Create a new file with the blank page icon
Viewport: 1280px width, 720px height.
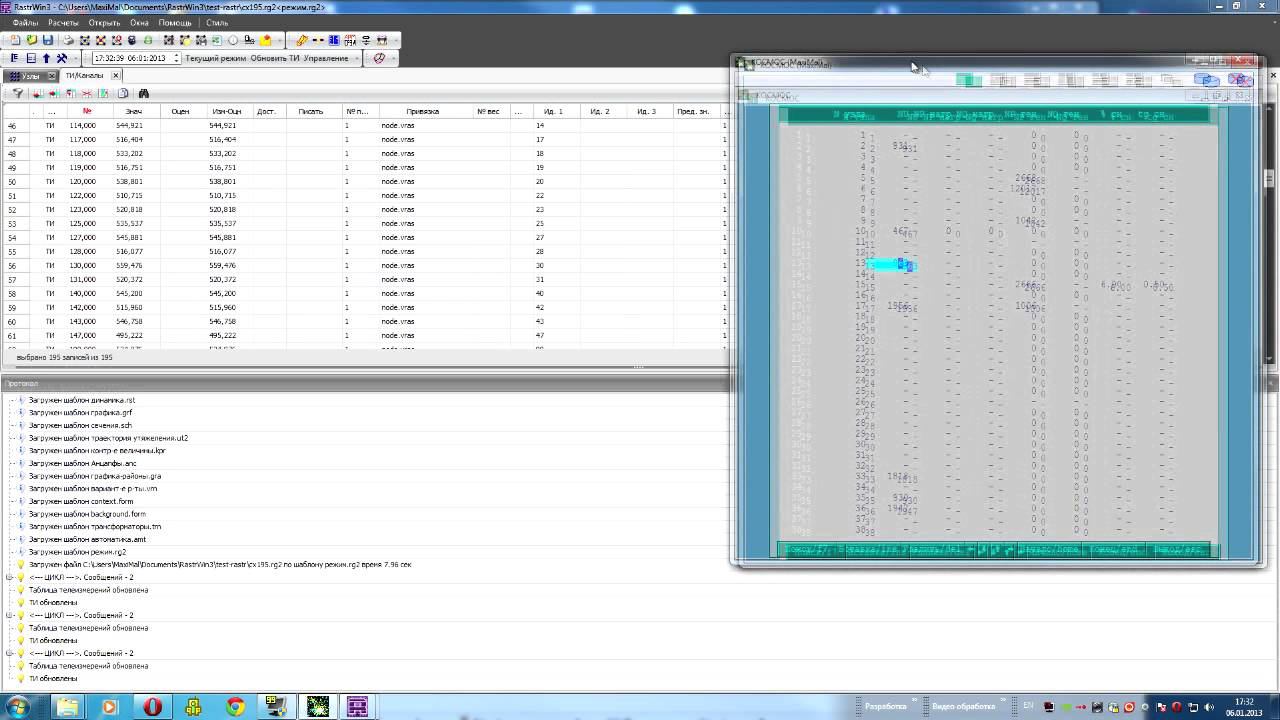coord(15,40)
